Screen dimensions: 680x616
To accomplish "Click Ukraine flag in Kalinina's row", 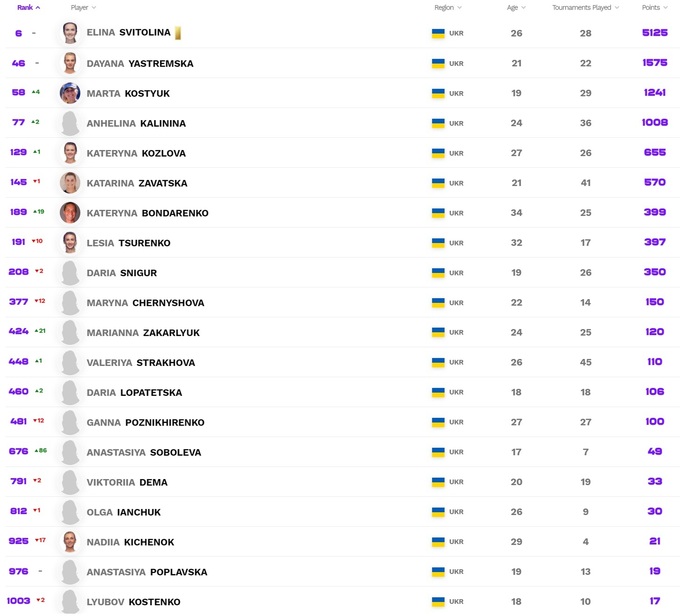I will [438, 123].
